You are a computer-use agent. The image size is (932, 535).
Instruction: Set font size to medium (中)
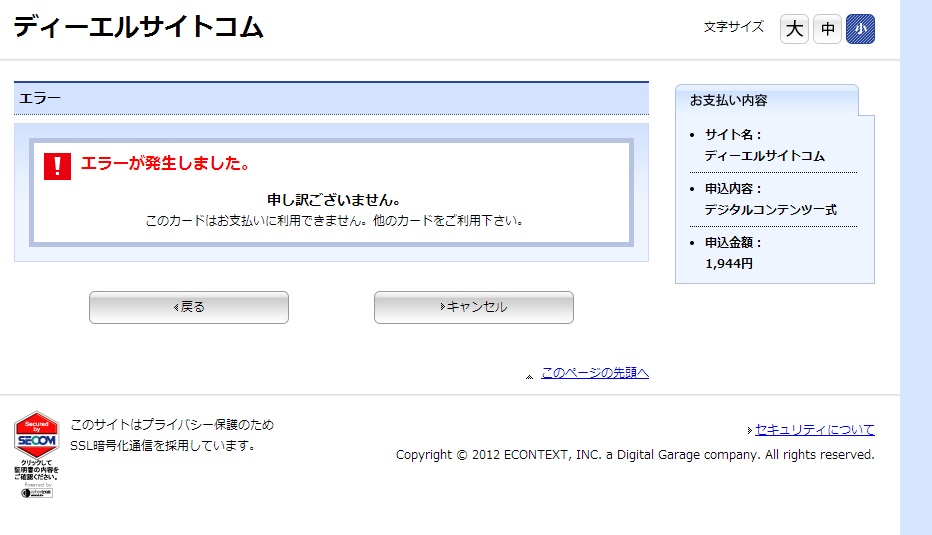coord(827,29)
